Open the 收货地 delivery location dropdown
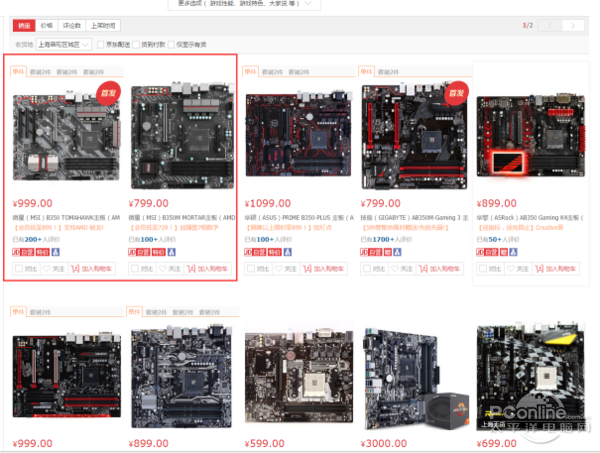This screenshot has height=453, width=600. 64,45
